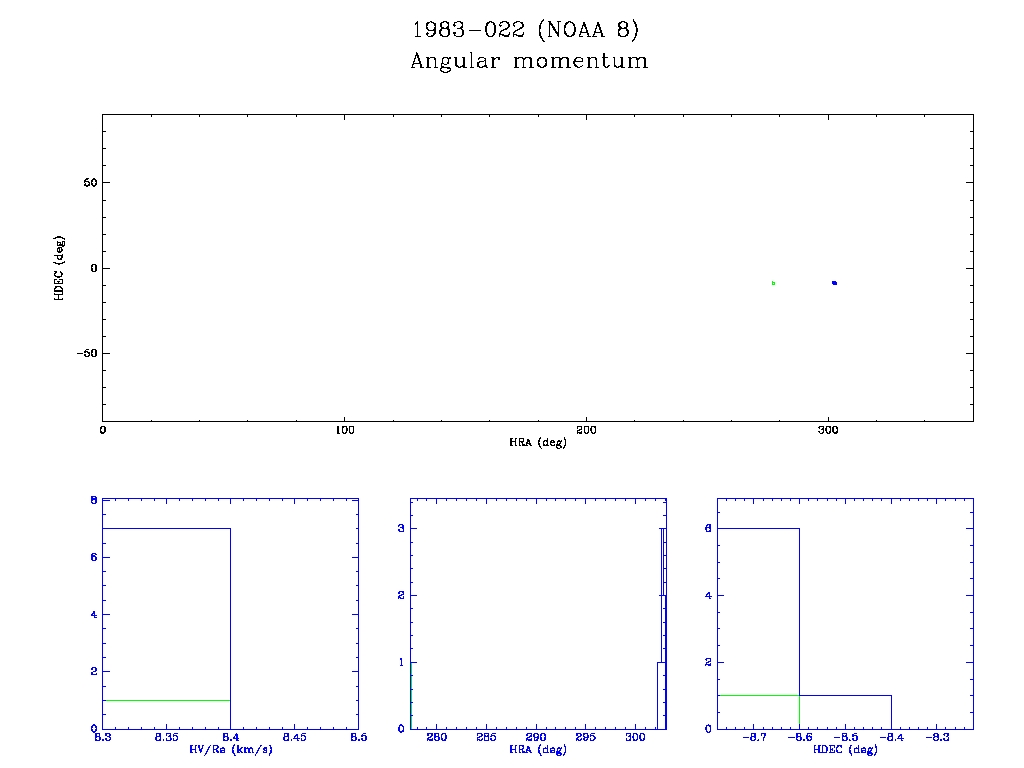Click the green data point in main plot
The height and width of the screenshot is (768, 1024).
(773, 283)
